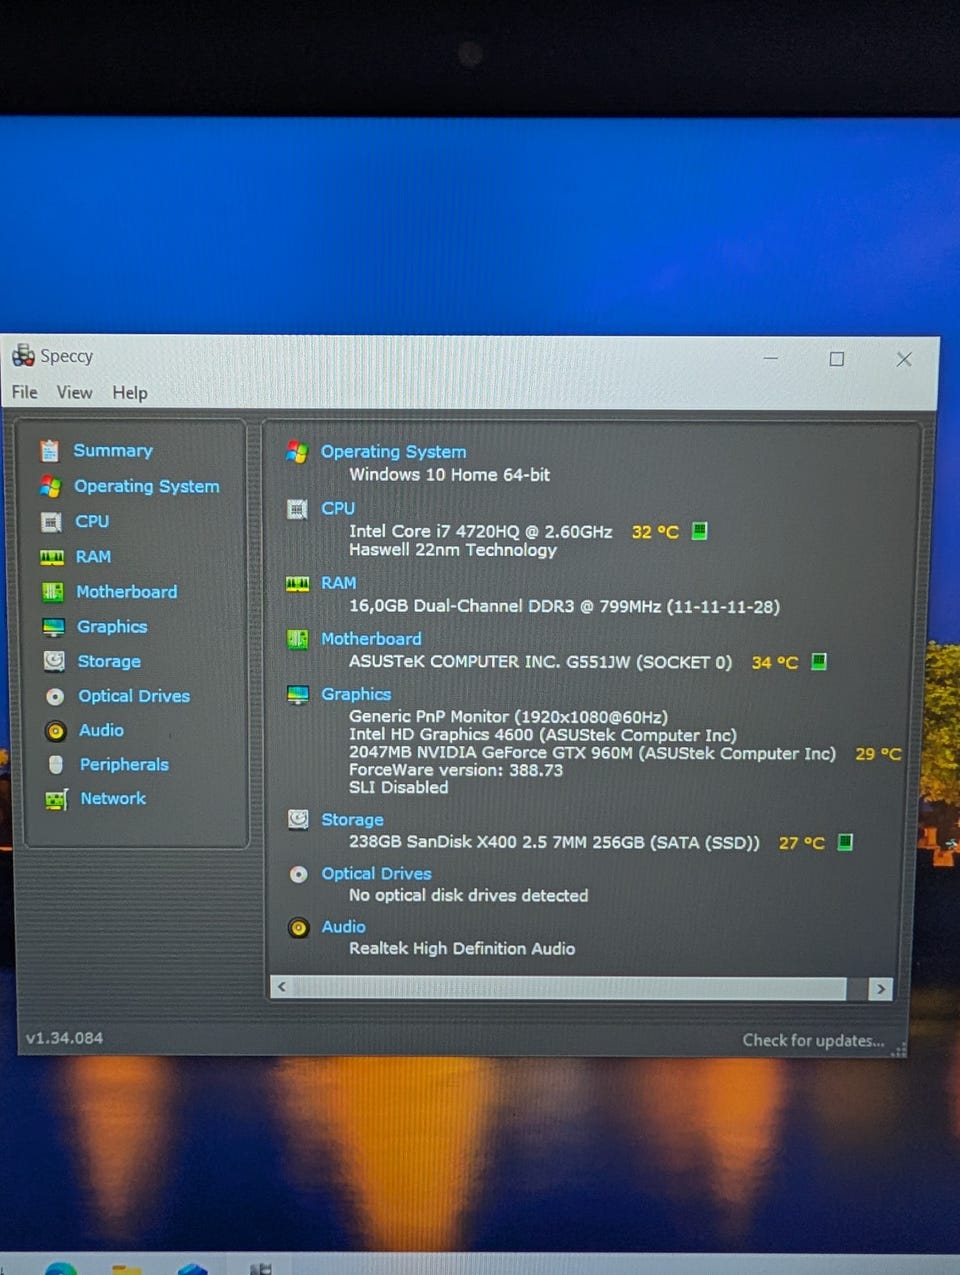The image size is (960, 1275).
Task: Click the GPU temperature 29 °C value
Action: click(x=878, y=754)
